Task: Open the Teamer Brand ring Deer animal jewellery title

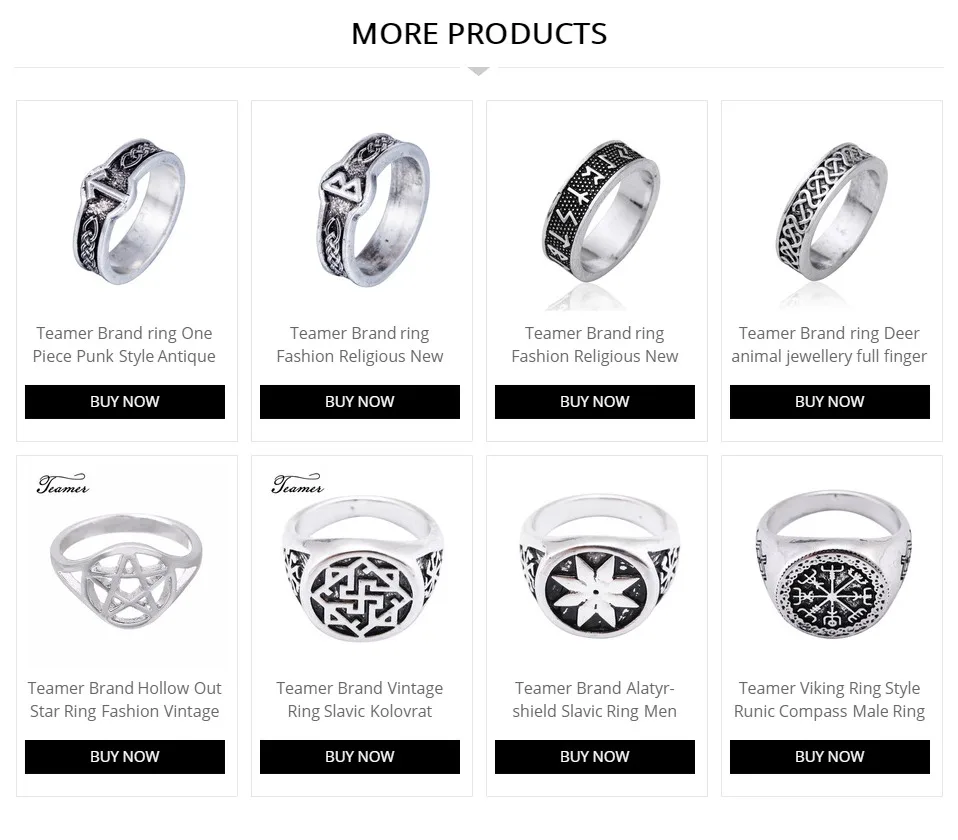Action: point(830,345)
